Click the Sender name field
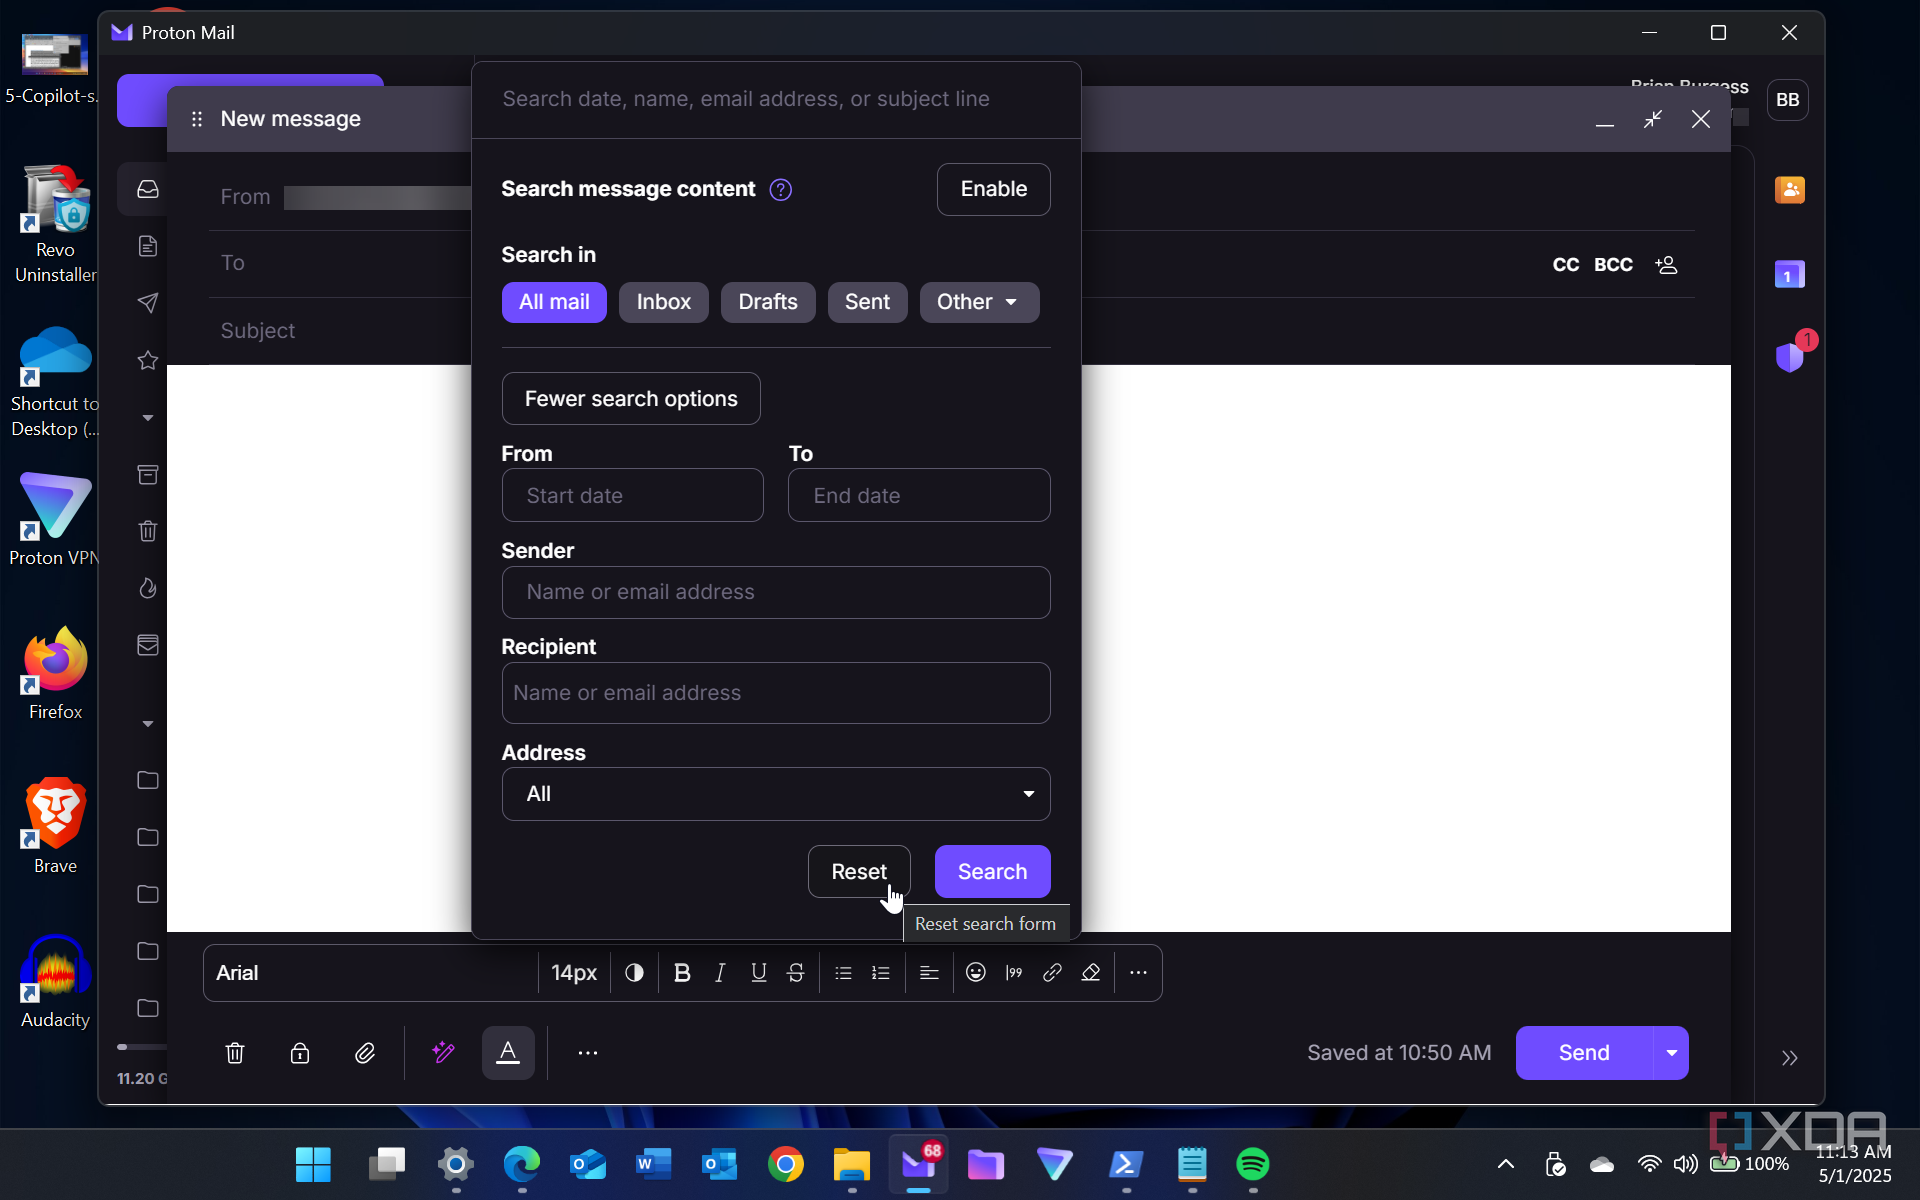 tap(776, 592)
